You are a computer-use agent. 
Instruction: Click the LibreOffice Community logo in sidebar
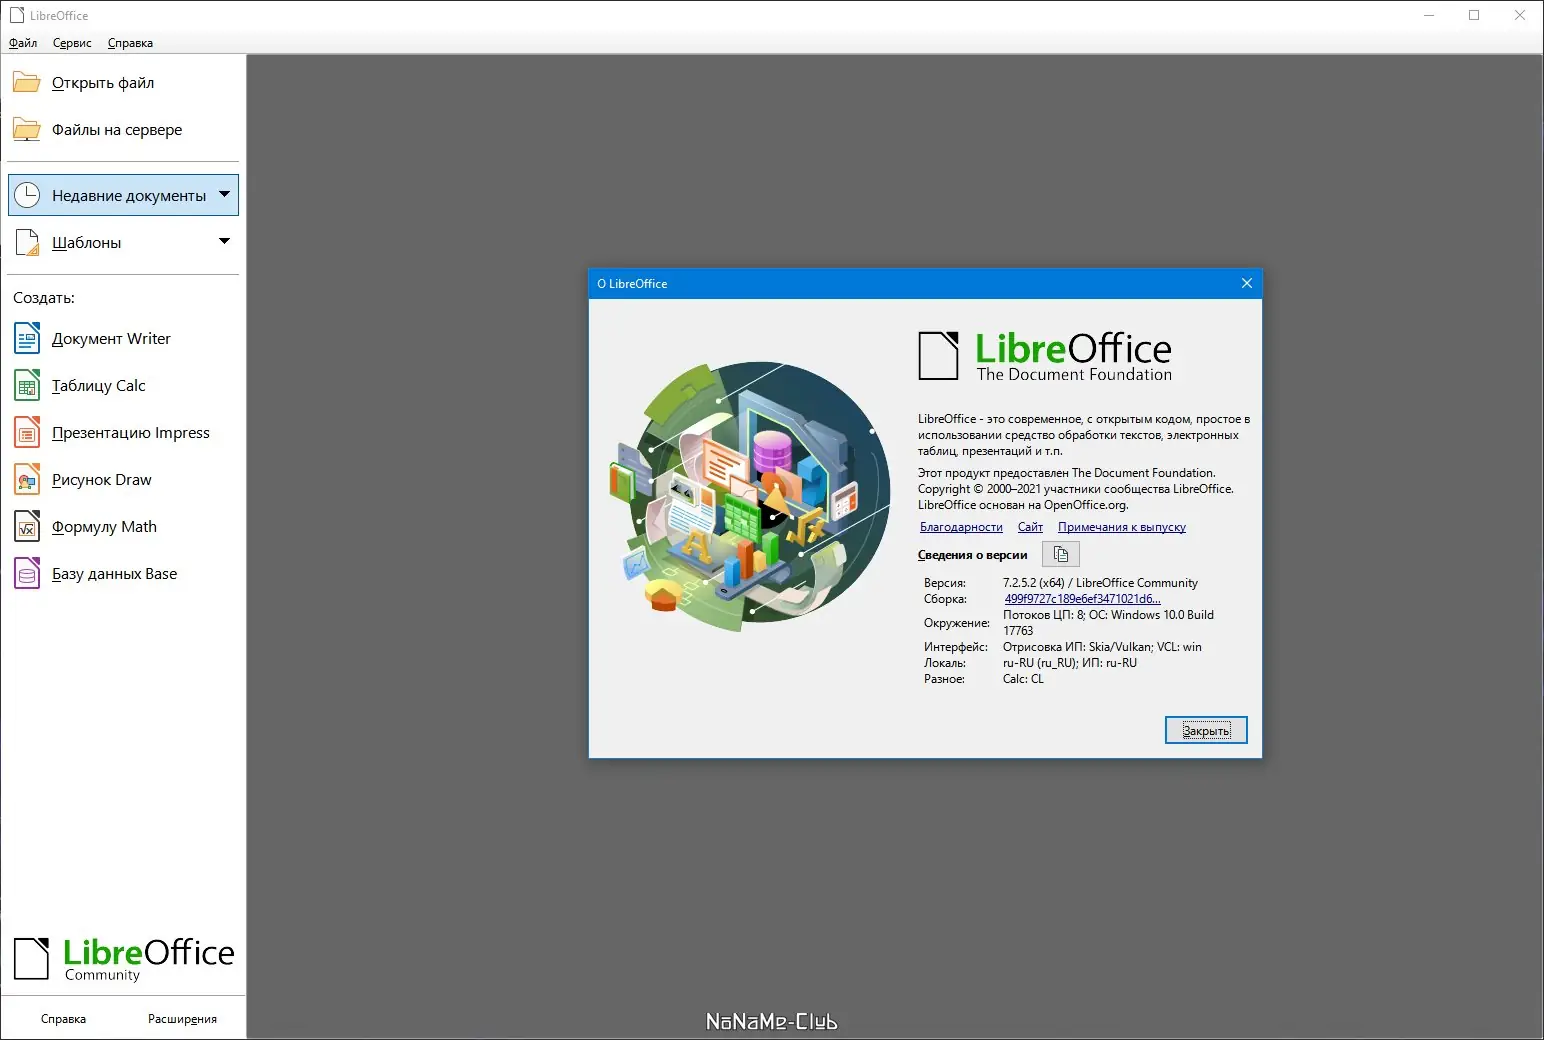point(124,959)
